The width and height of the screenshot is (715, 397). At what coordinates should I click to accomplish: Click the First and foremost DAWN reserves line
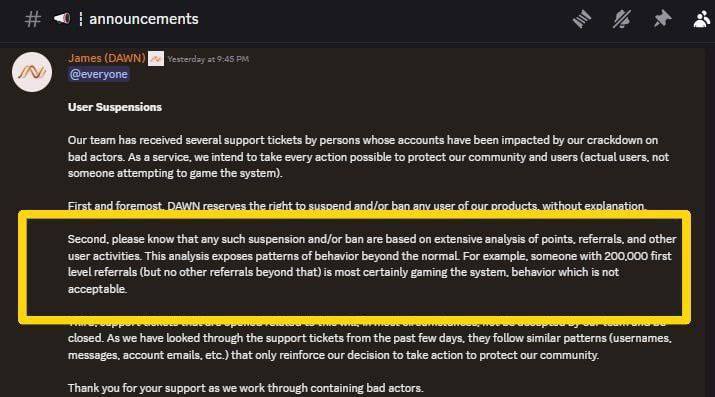pyautogui.click(x=357, y=206)
